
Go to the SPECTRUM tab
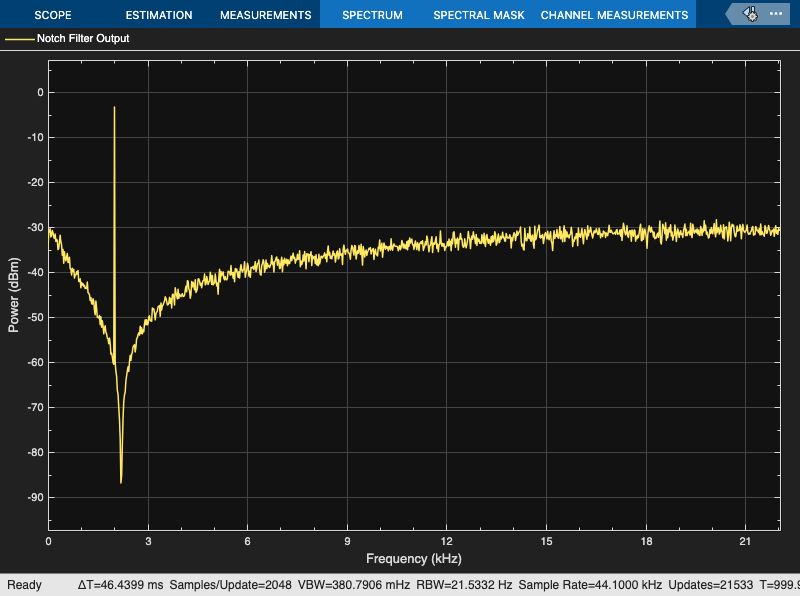pyautogui.click(x=372, y=15)
